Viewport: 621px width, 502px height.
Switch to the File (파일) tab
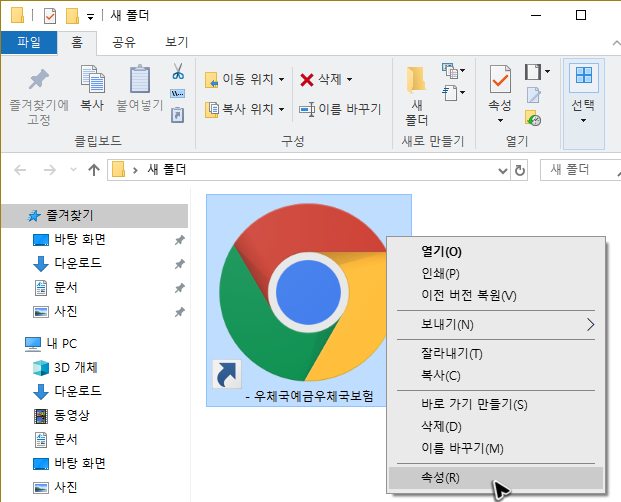click(x=29, y=42)
